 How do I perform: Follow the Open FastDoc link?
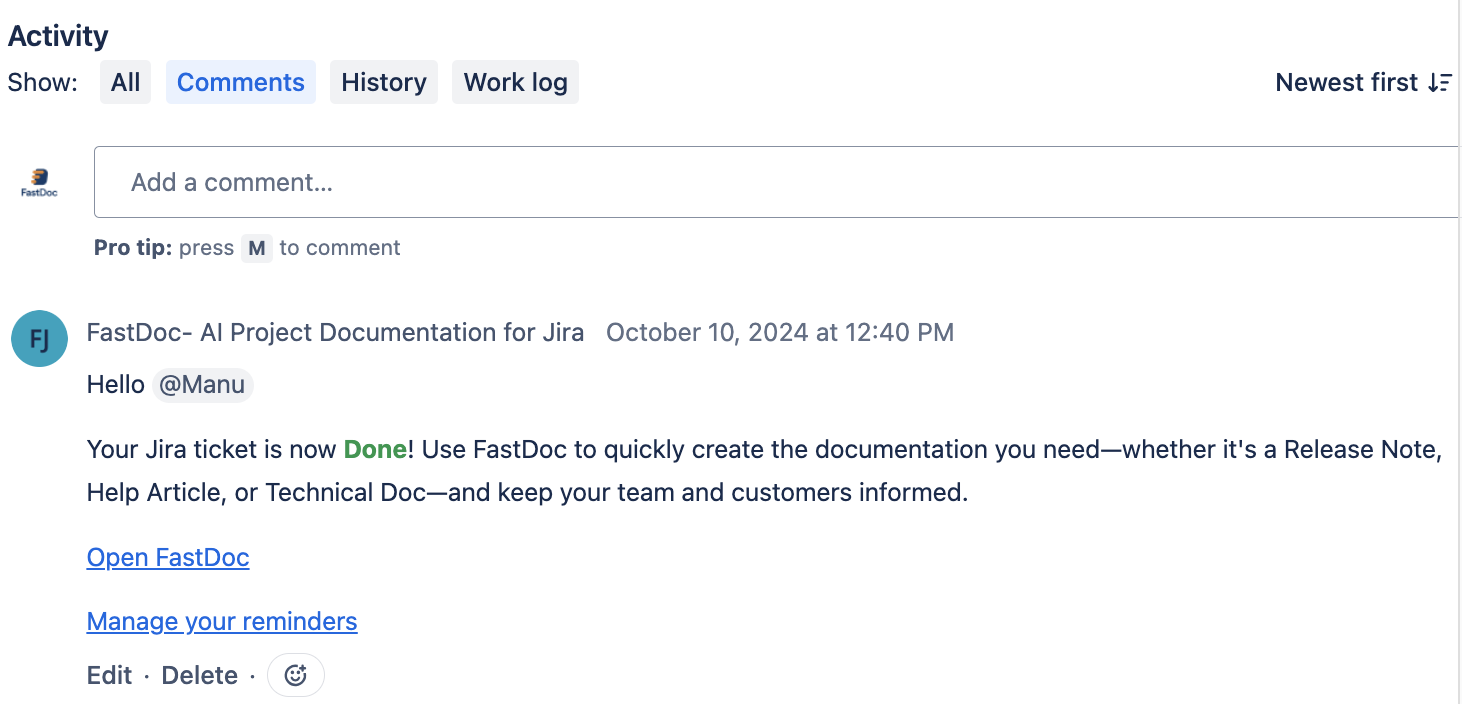168,557
